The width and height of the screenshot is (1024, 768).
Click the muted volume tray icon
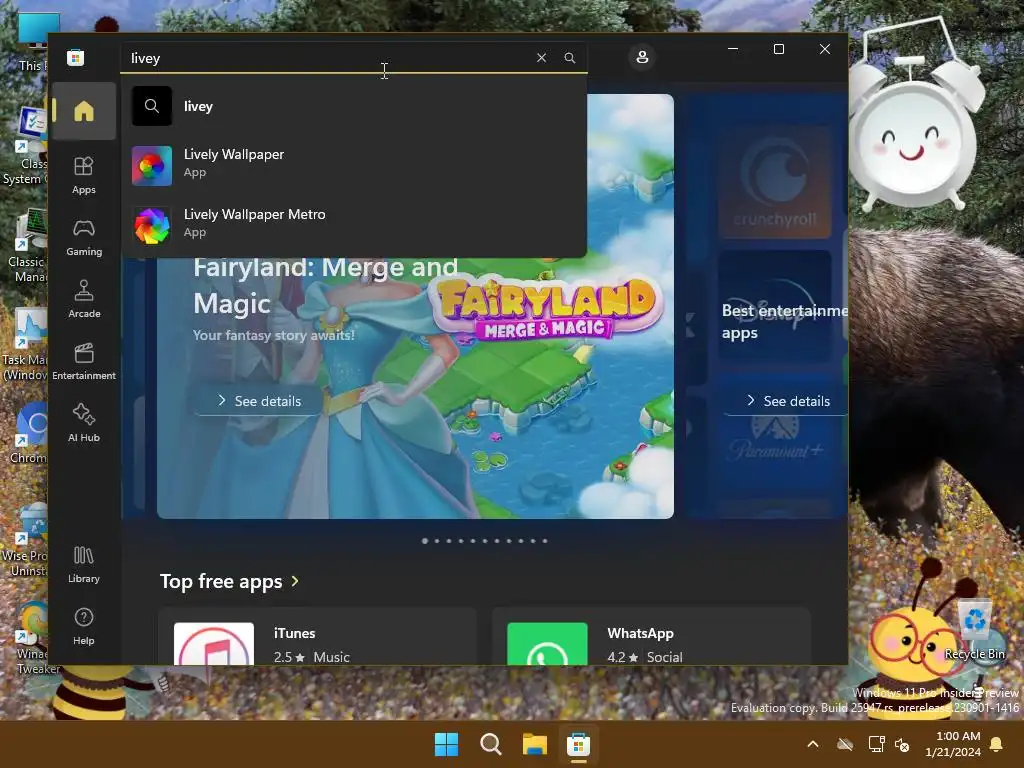[902, 744]
